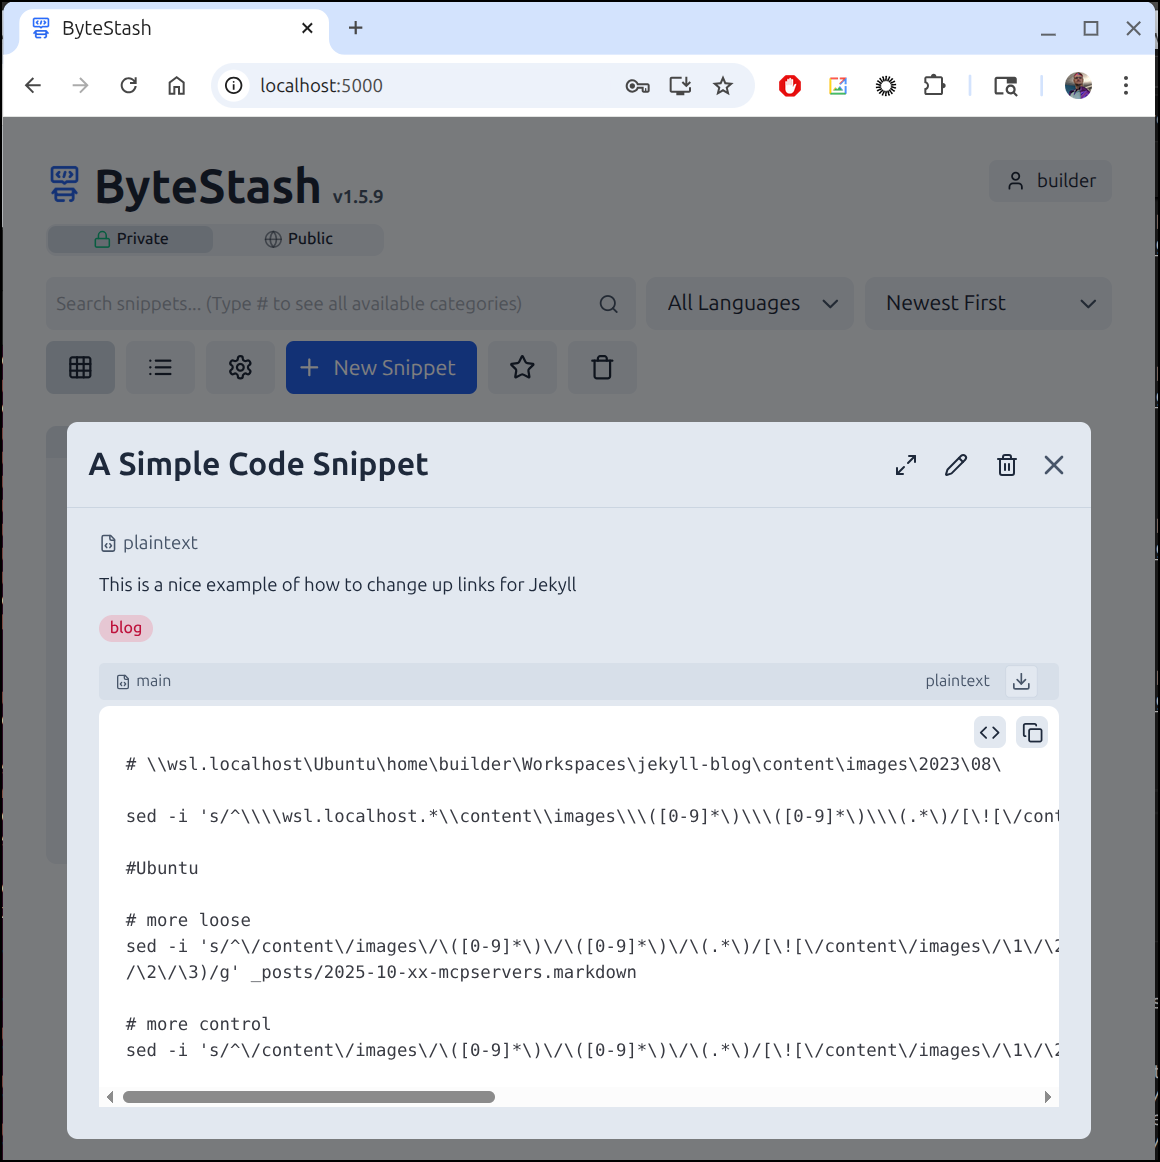Click the horizontal code scrollbar thumb

click(308, 1097)
